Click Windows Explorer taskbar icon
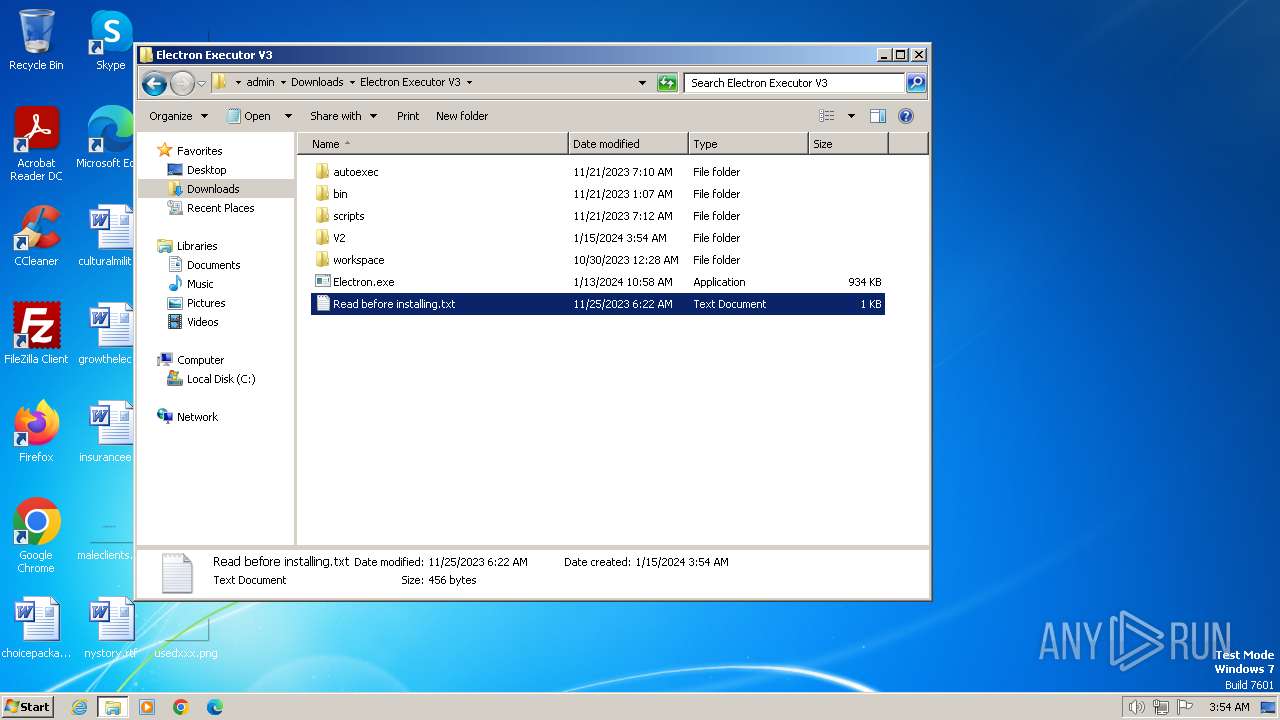Image resolution: width=1280 pixels, height=720 pixels. tap(112, 707)
